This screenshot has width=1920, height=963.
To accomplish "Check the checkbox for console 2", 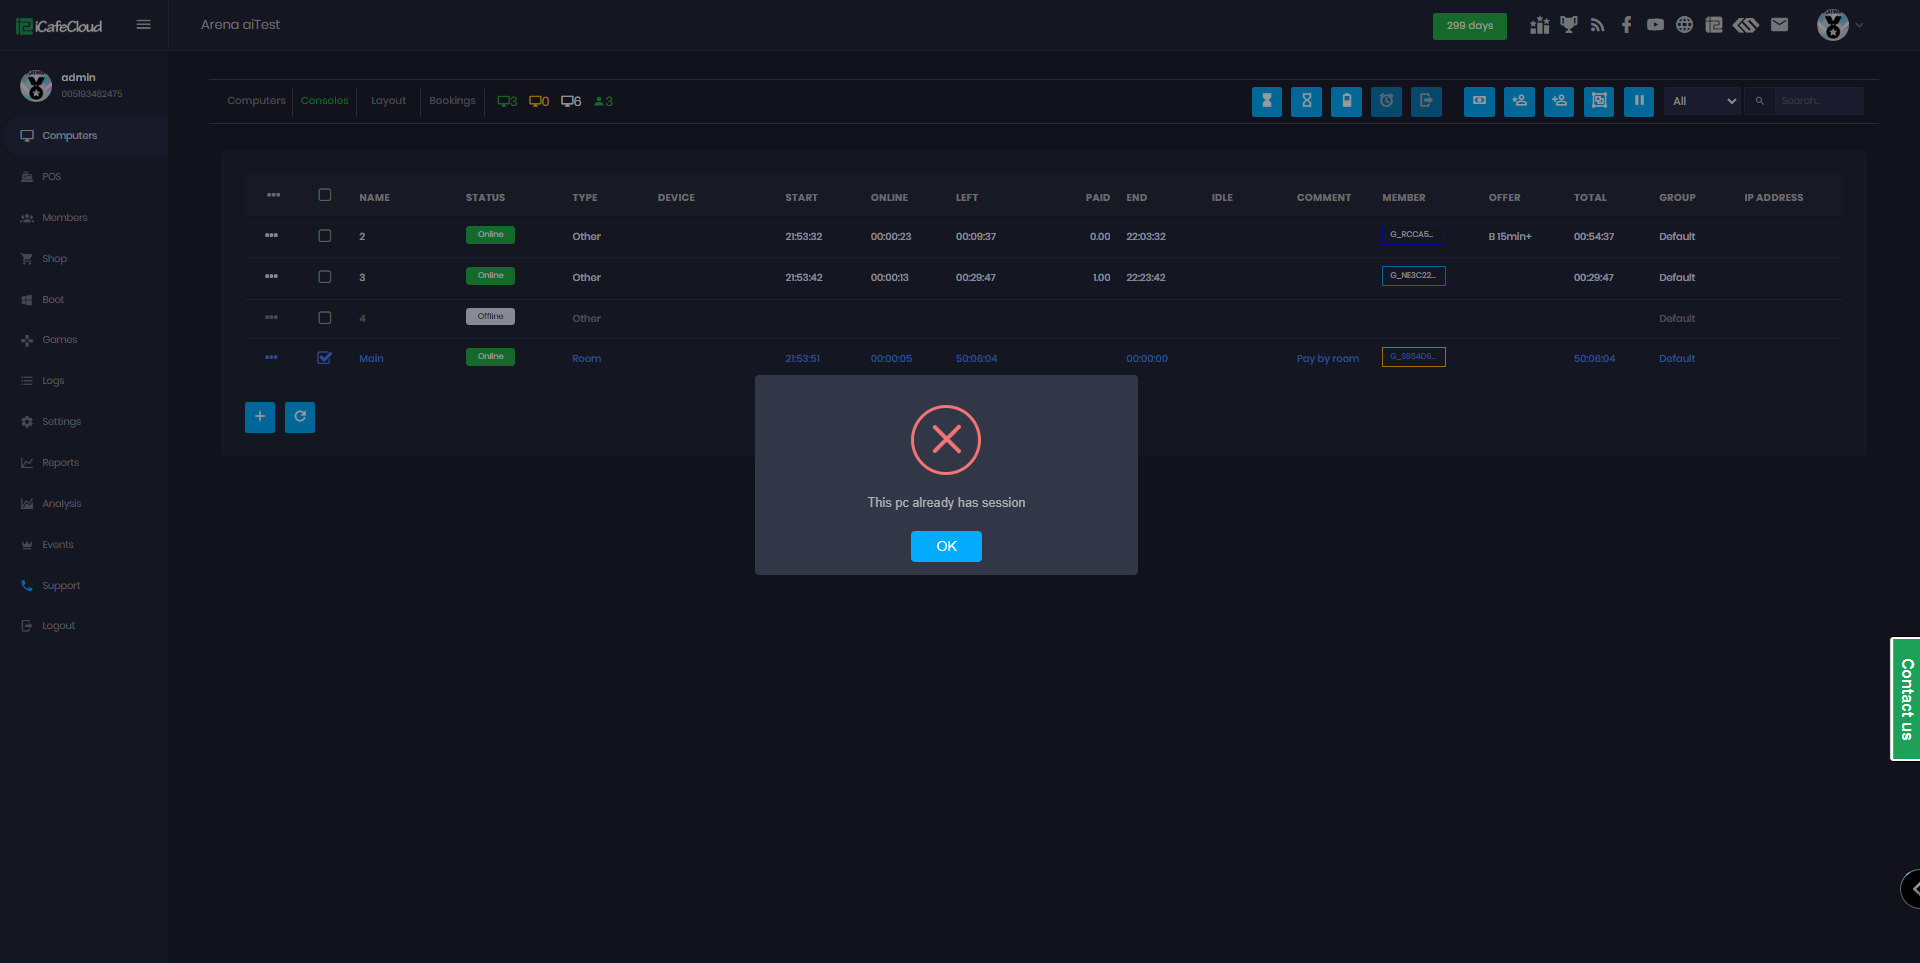I will coord(324,236).
